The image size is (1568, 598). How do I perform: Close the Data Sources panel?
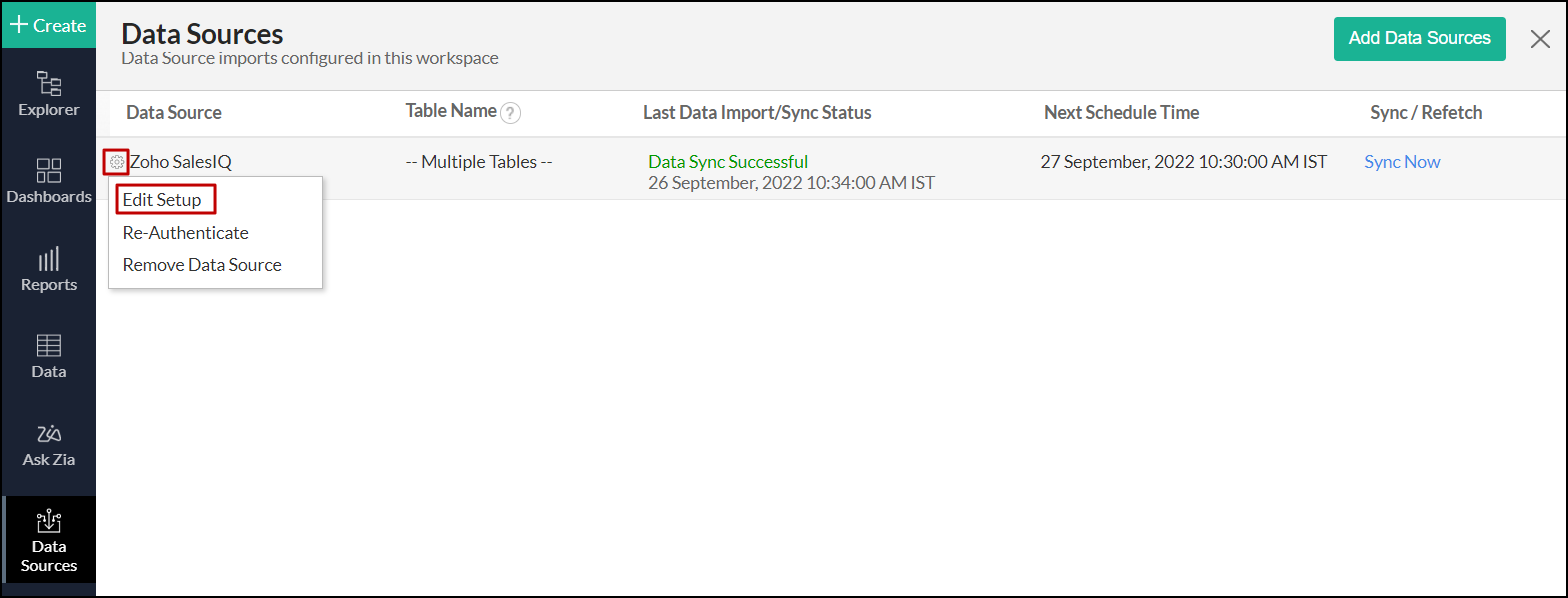[x=1540, y=39]
